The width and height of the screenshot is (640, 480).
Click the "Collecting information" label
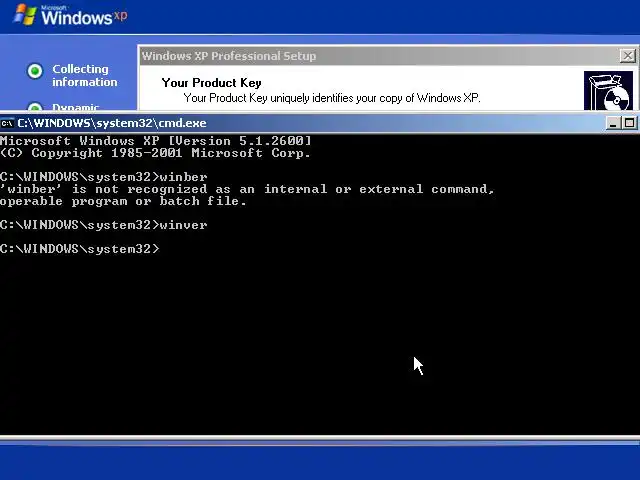coord(84,76)
